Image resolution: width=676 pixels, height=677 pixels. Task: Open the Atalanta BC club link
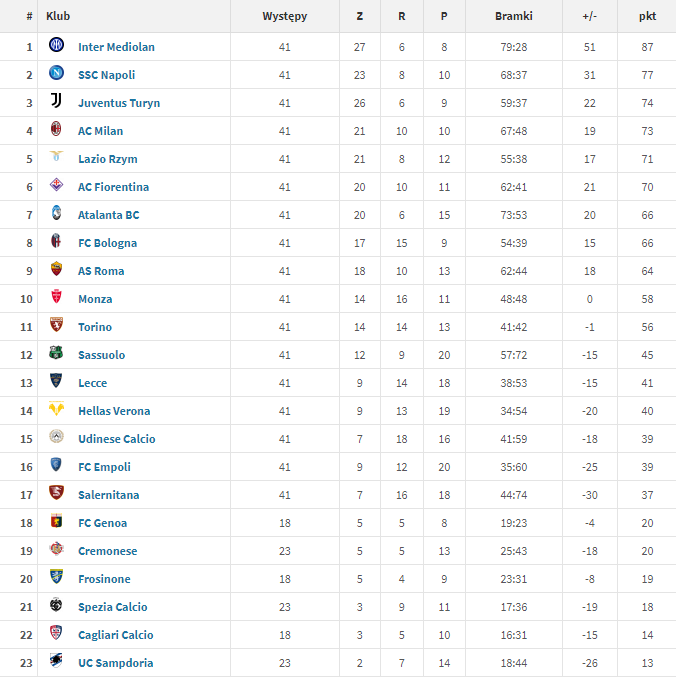pyautogui.click(x=109, y=215)
